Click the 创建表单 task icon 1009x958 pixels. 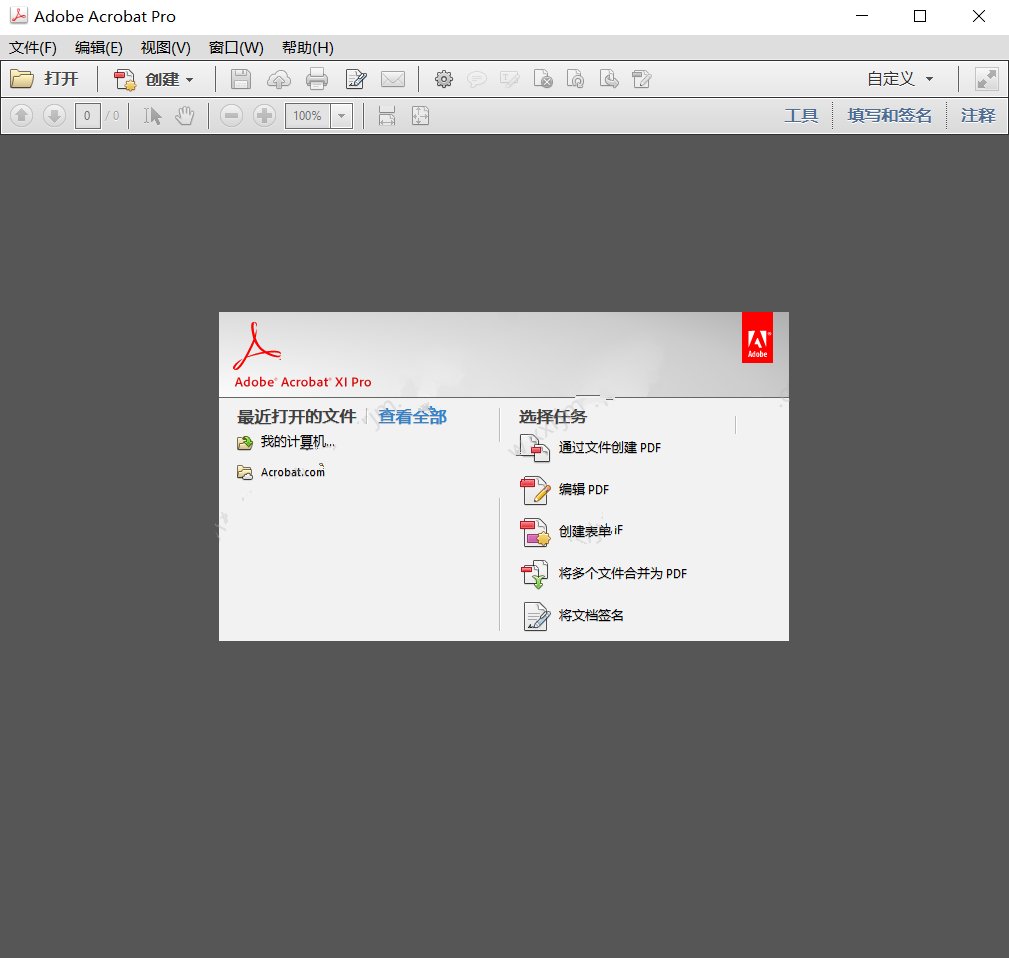pos(535,532)
